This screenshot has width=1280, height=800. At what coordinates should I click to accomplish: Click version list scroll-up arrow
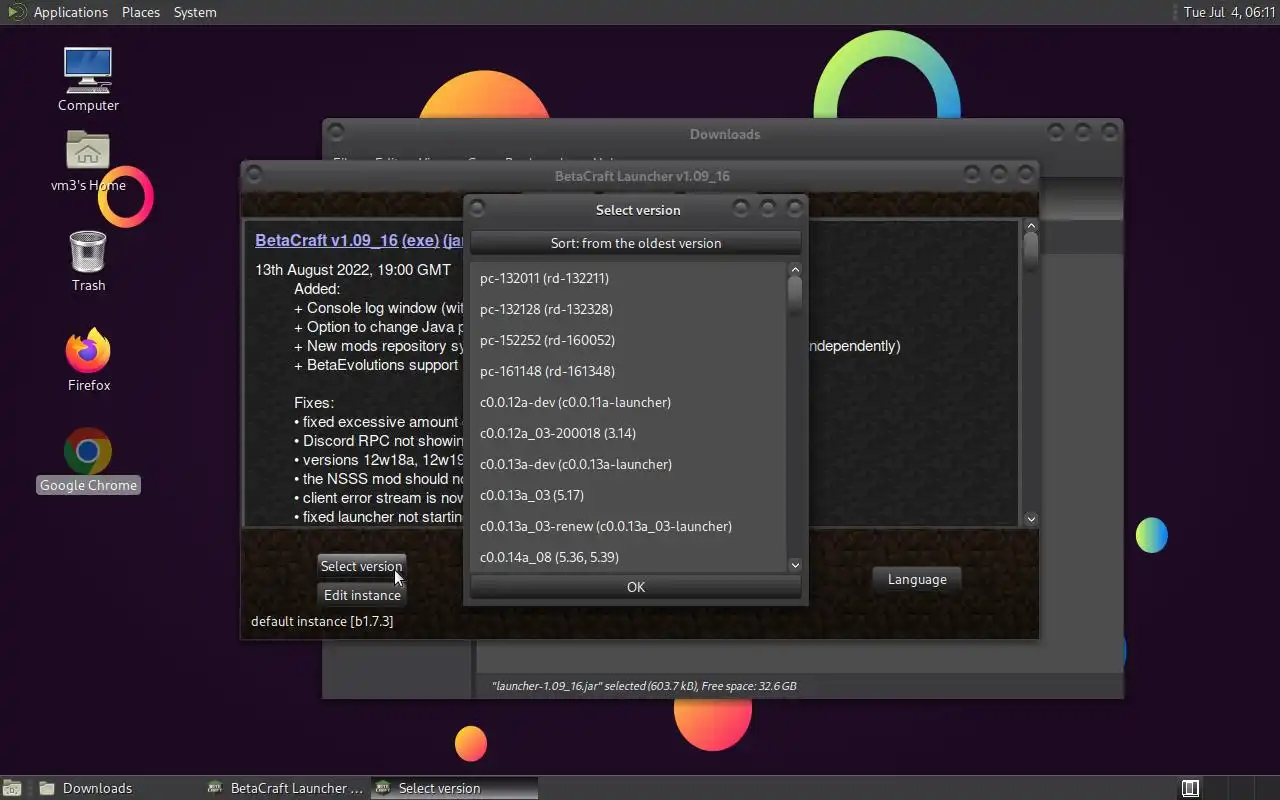click(795, 269)
